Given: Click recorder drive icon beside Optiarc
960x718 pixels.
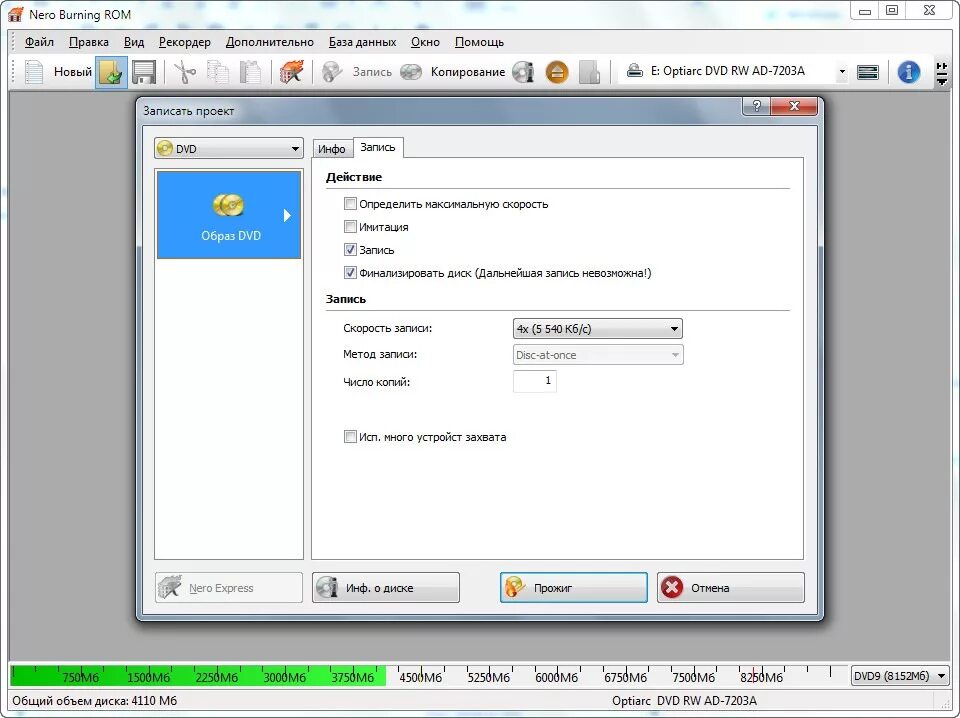Looking at the screenshot, I should (635, 71).
